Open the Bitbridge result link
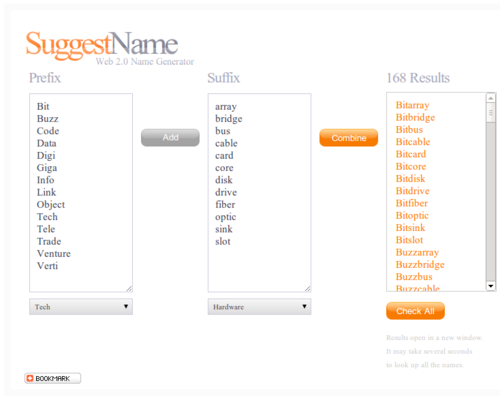 (415, 117)
